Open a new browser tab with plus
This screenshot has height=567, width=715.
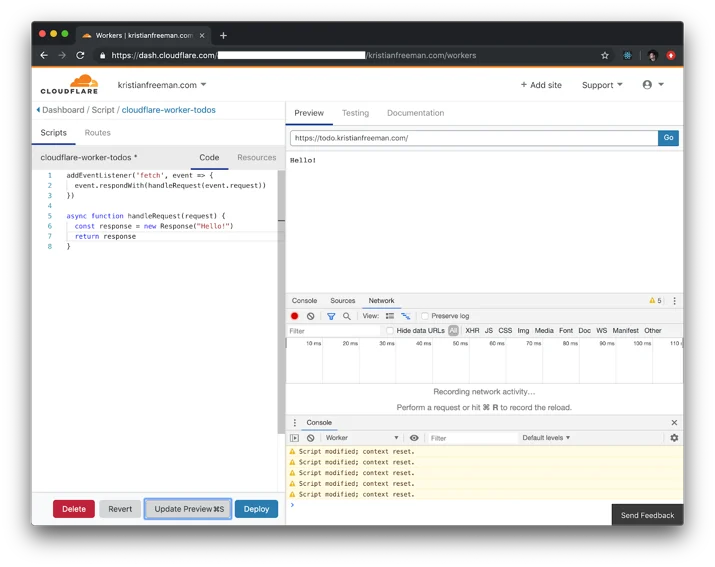tap(223, 35)
